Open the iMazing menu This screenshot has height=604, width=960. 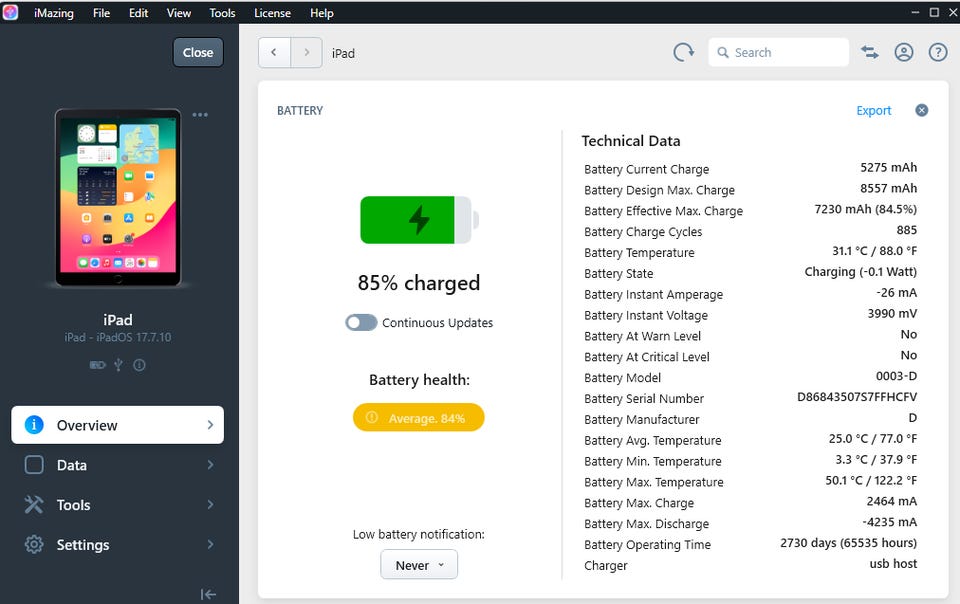click(x=54, y=13)
